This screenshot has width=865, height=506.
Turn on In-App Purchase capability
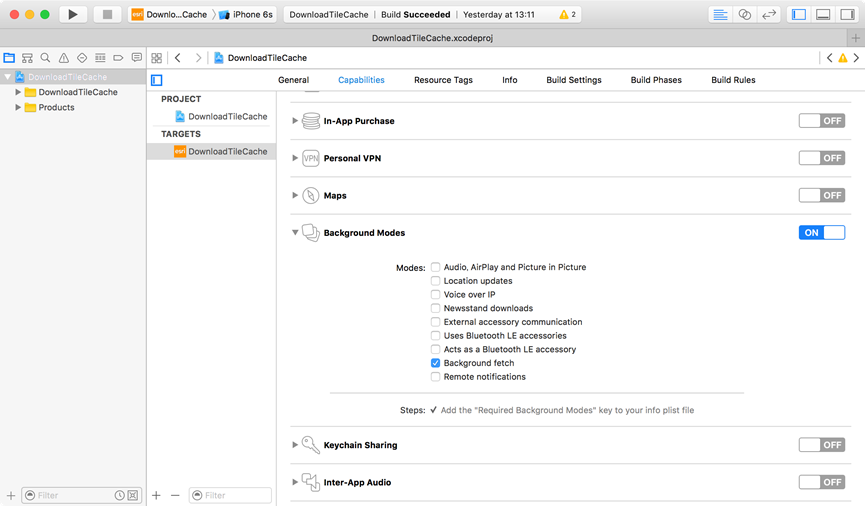(x=821, y=121)
